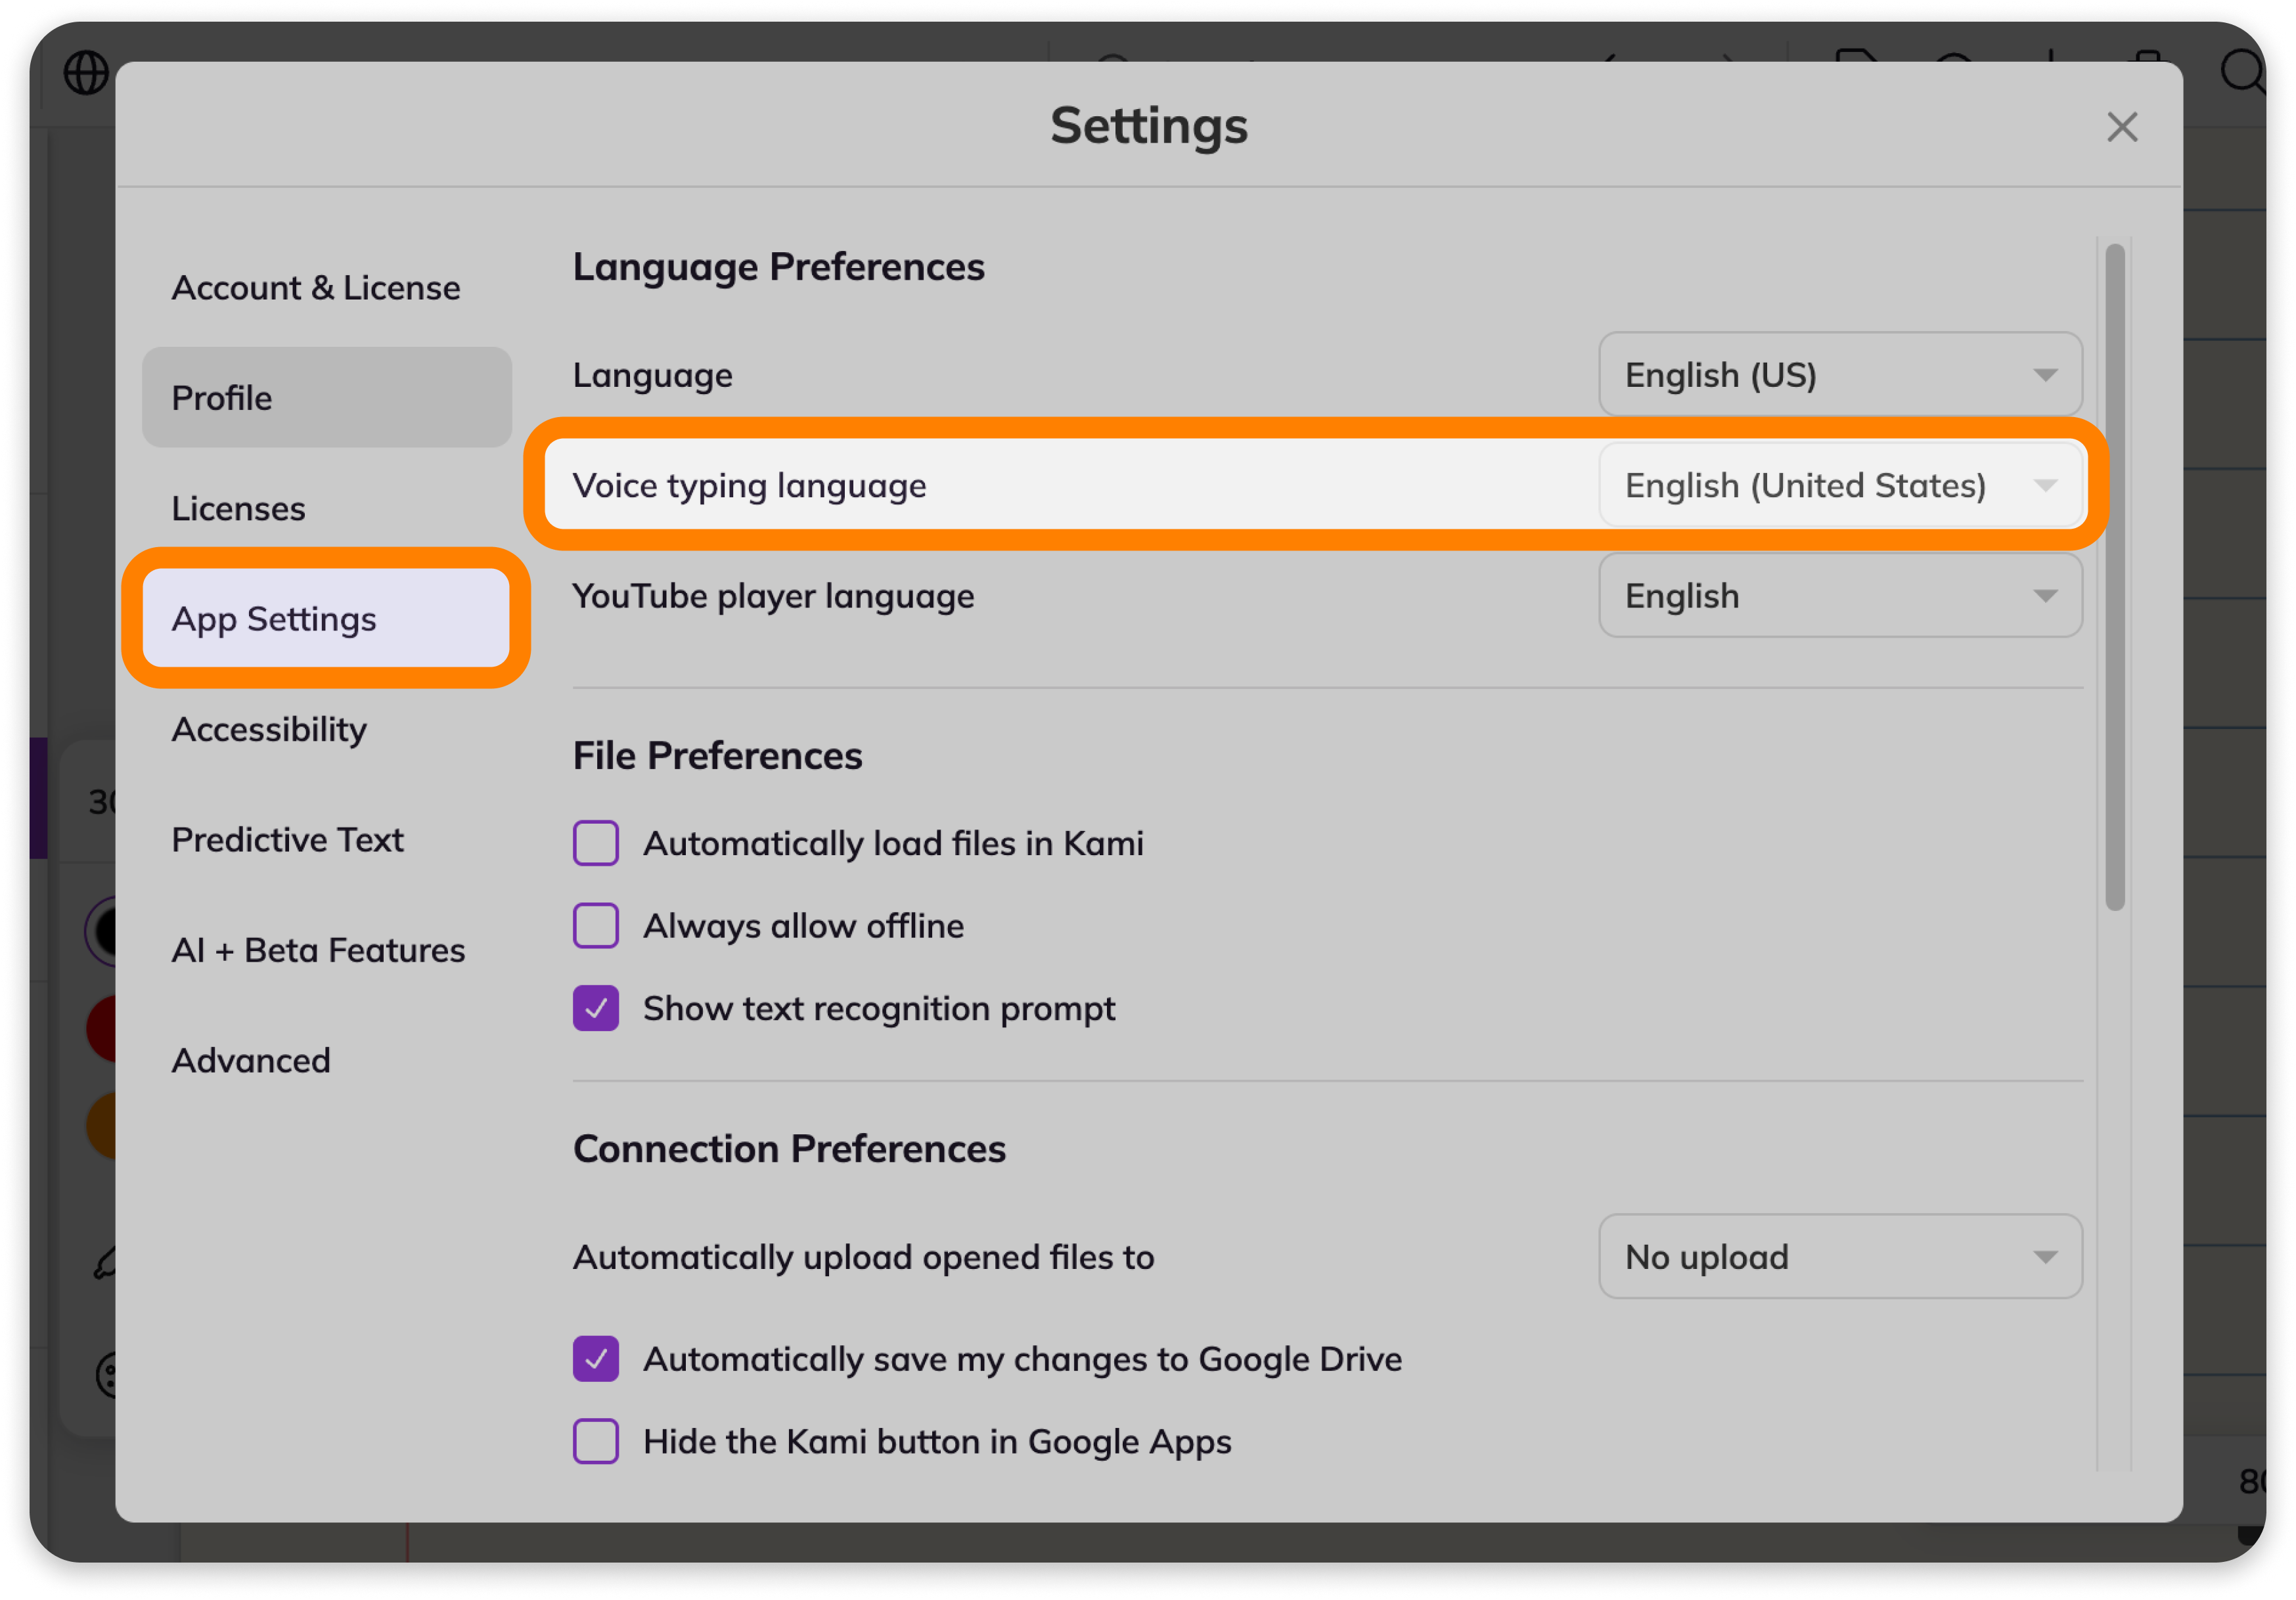The image size is (2296, 1600).
Task: Click the Language Preferences heading
Action: click(x=778, y=267)
